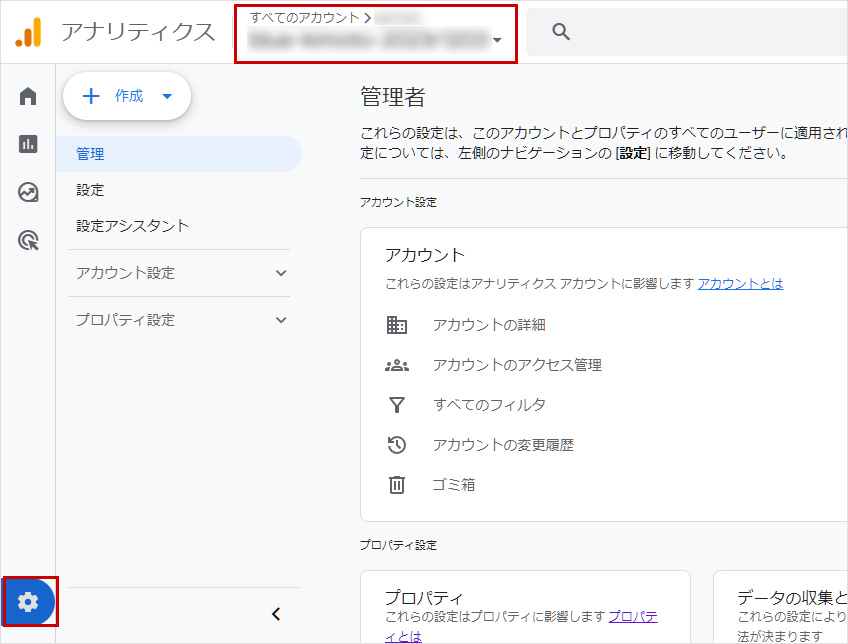Click the 作成 create button

(x=127, y=96)
